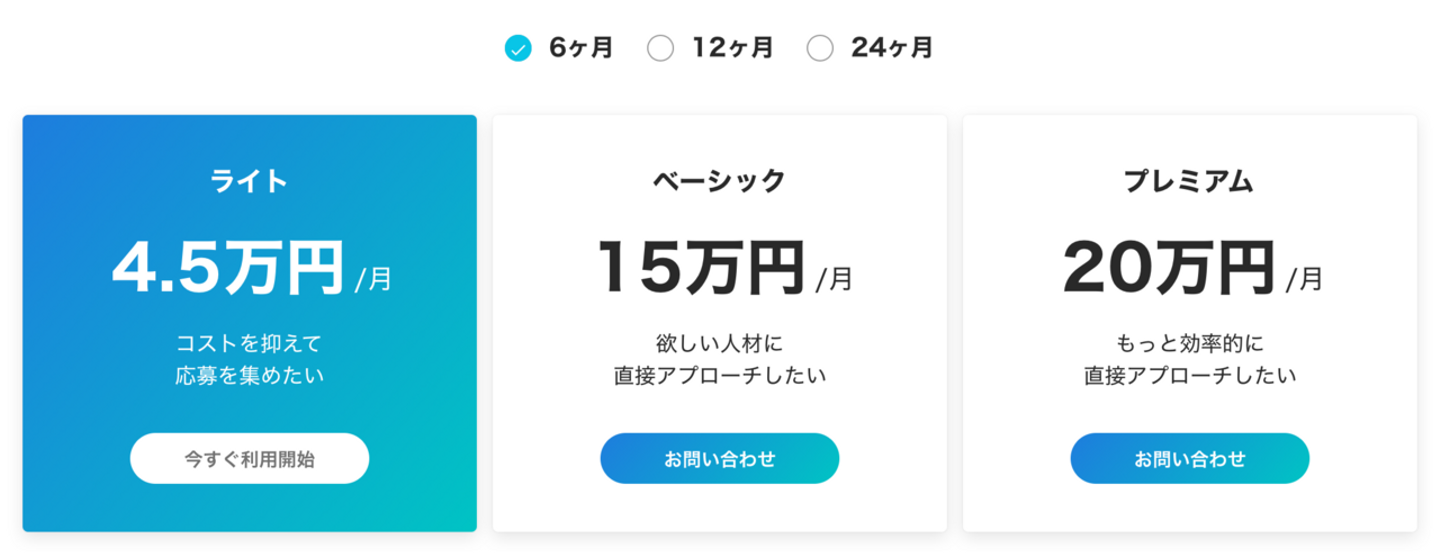This screenshot has height=556, width=1440.
Task: Click お問い合わせ in the ベーシック card
Action: point(719,459)
